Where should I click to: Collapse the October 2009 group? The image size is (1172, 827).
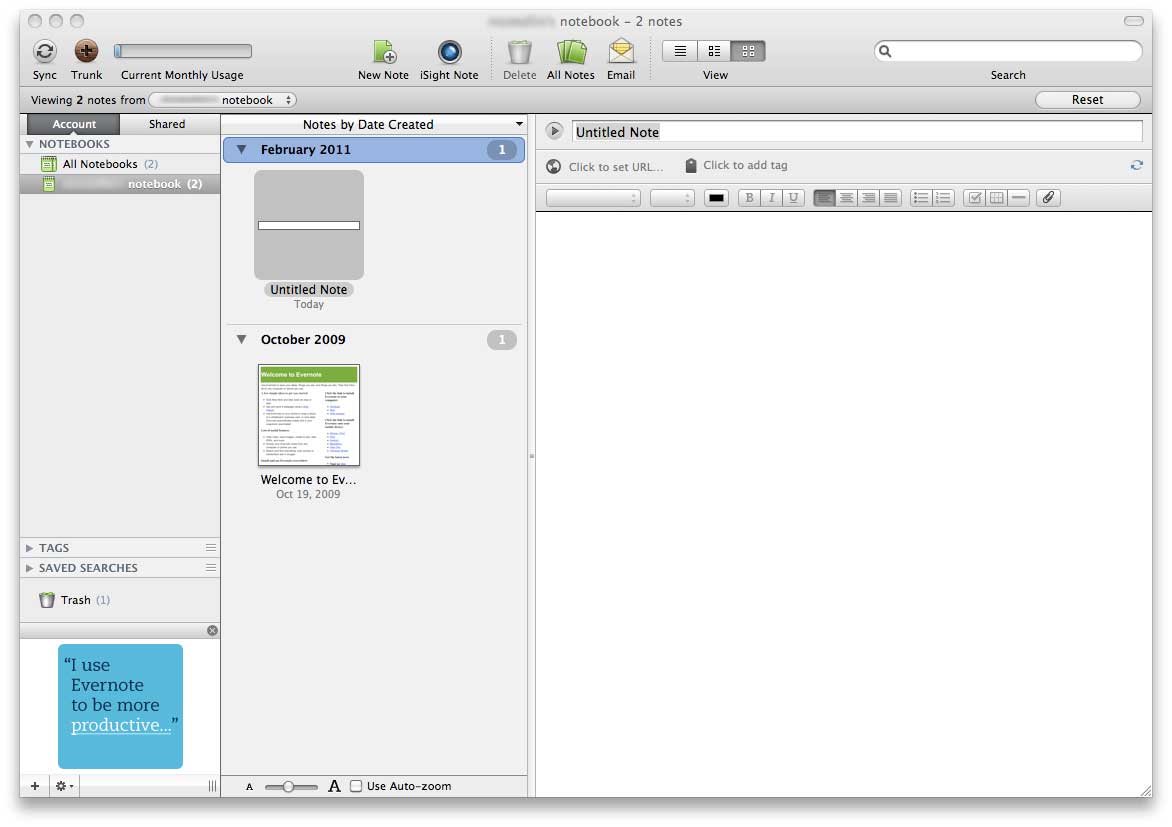click(241, 339)
